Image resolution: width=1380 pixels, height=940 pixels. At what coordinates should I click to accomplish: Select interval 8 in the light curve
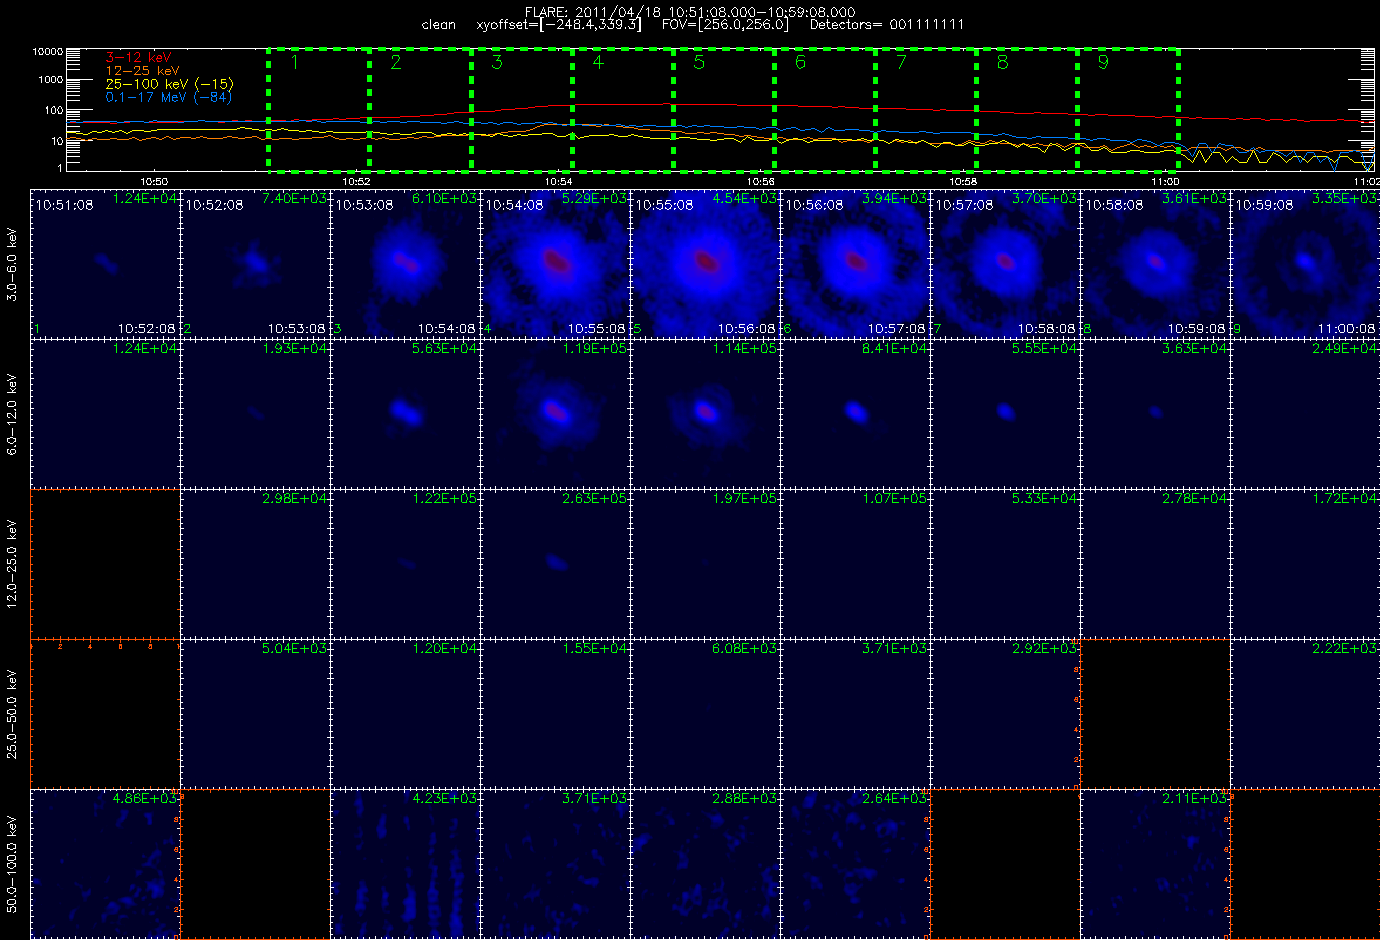[1026, 108]
